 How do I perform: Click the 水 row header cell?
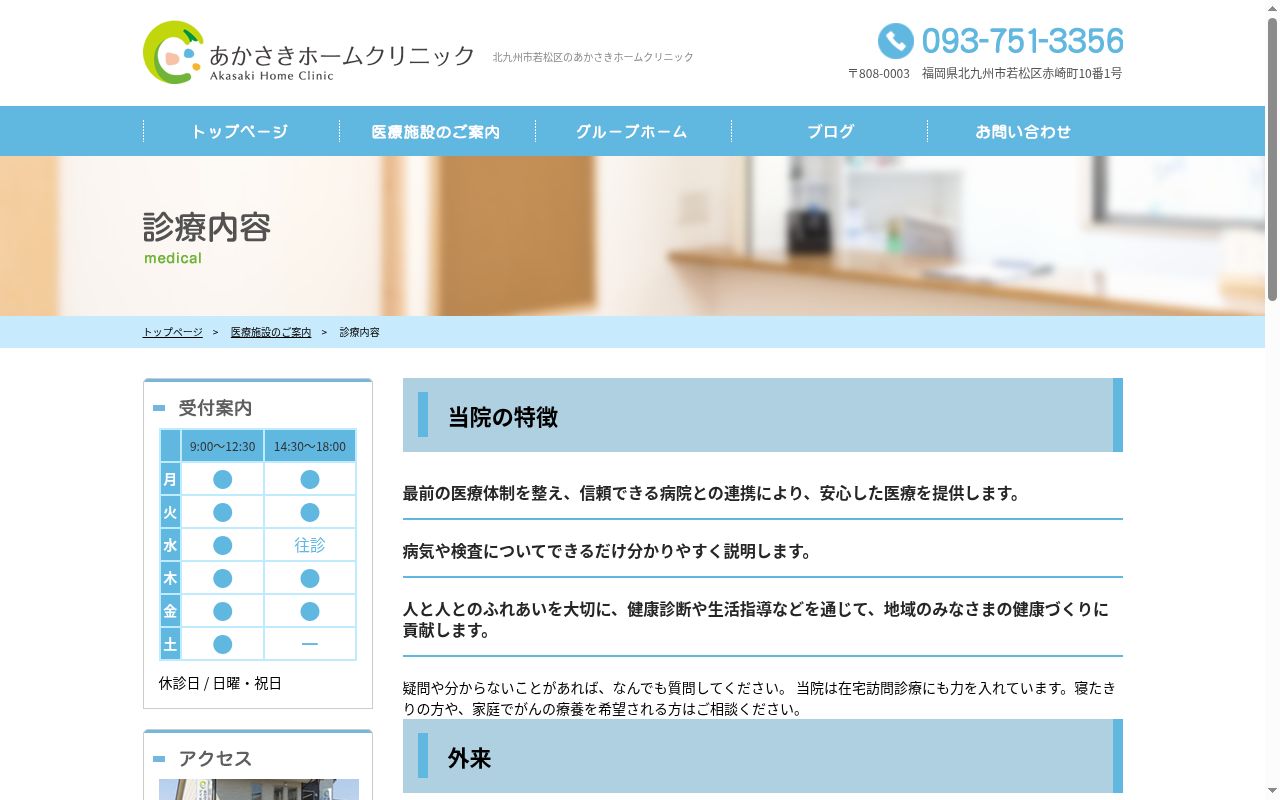click(170, 545)
